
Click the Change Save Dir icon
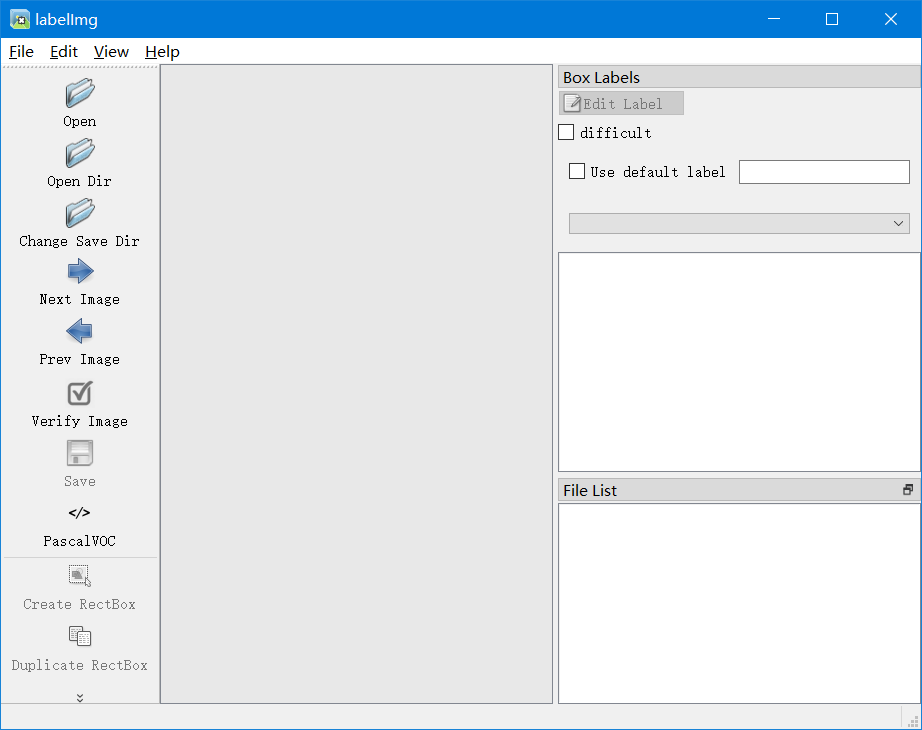pos(80,214)
